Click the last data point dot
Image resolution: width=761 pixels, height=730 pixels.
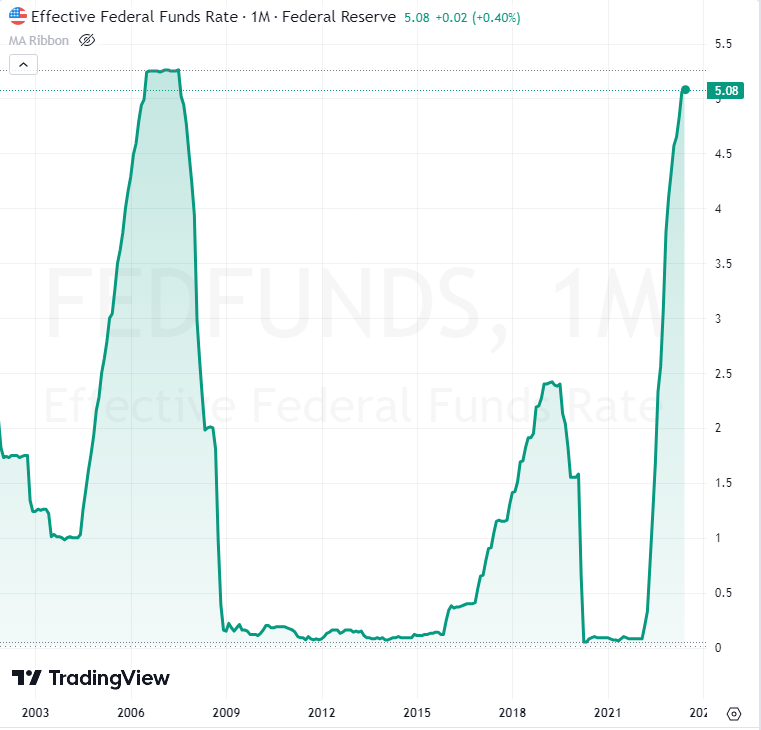click(x=685, y=90)
